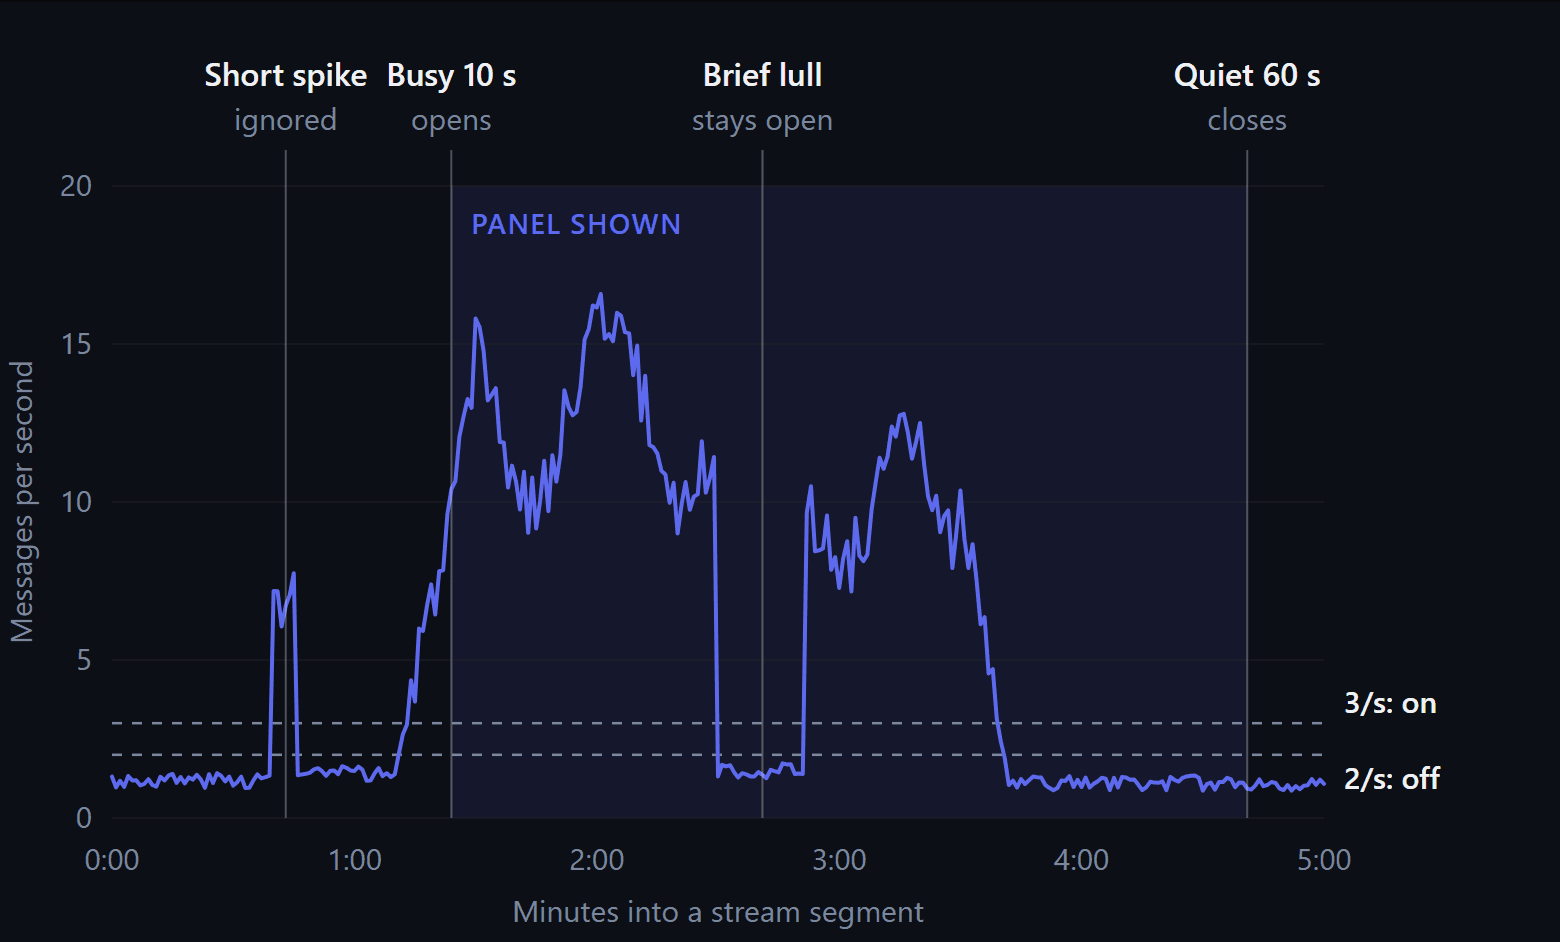Image resolution: width=1560 pixels, height=942 pixels.
Task: Click the 'Quiet 60 s' annotation heading
Action: pyautogui.click(x=1247, y=75)
